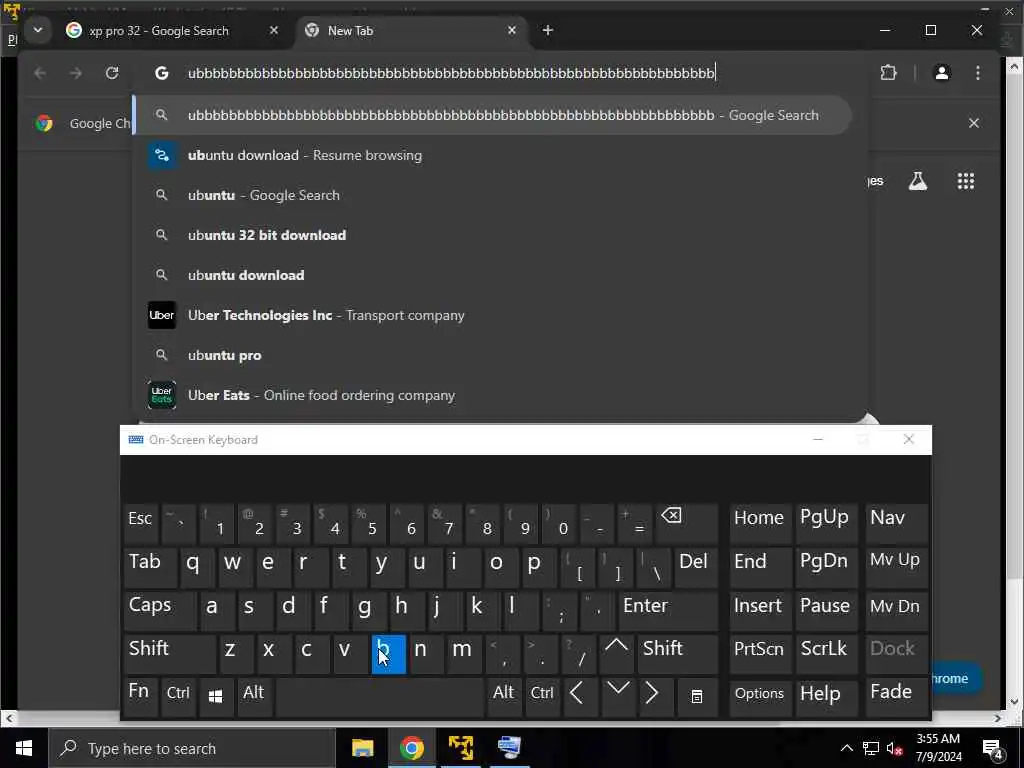Click the Del key

pyautogui.click(x=696, y=567)
